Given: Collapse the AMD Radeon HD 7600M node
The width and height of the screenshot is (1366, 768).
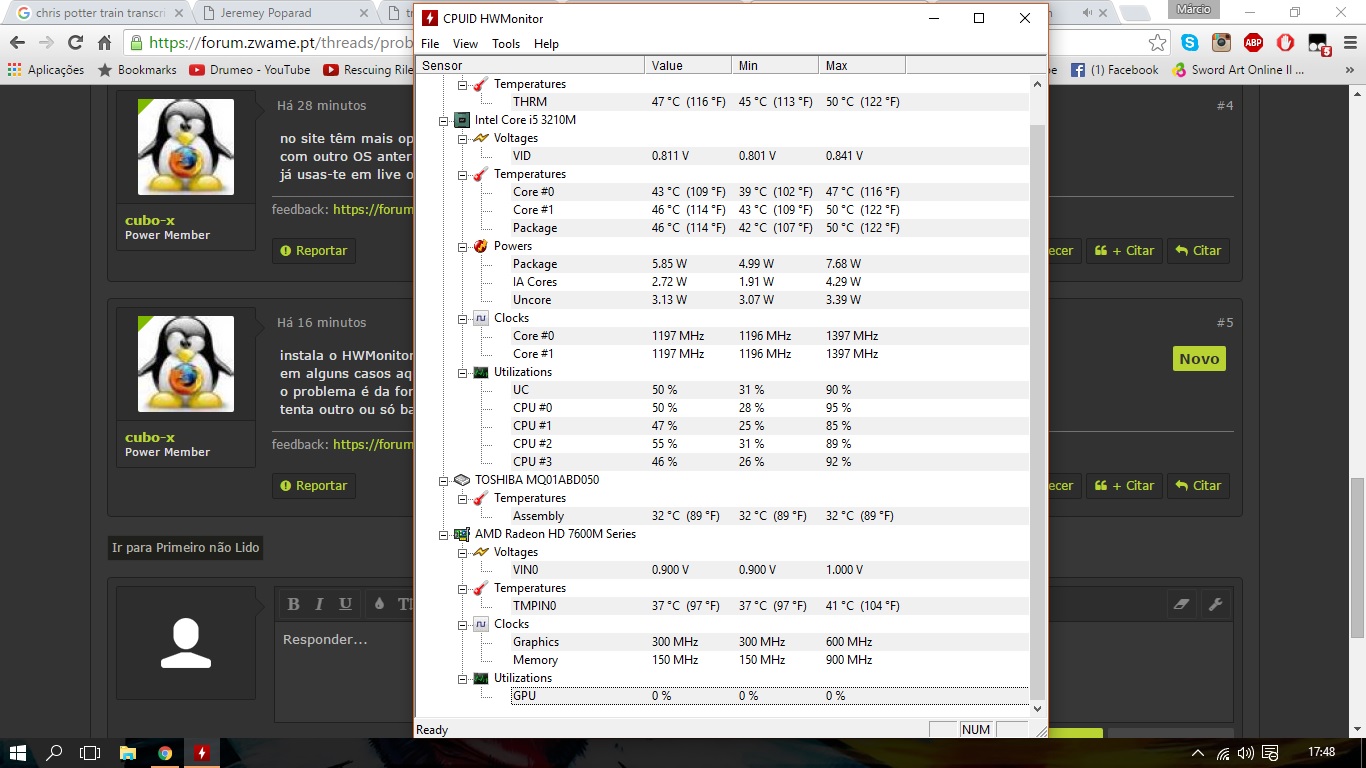Looking at the screenshot, I should tap(444, 534).
